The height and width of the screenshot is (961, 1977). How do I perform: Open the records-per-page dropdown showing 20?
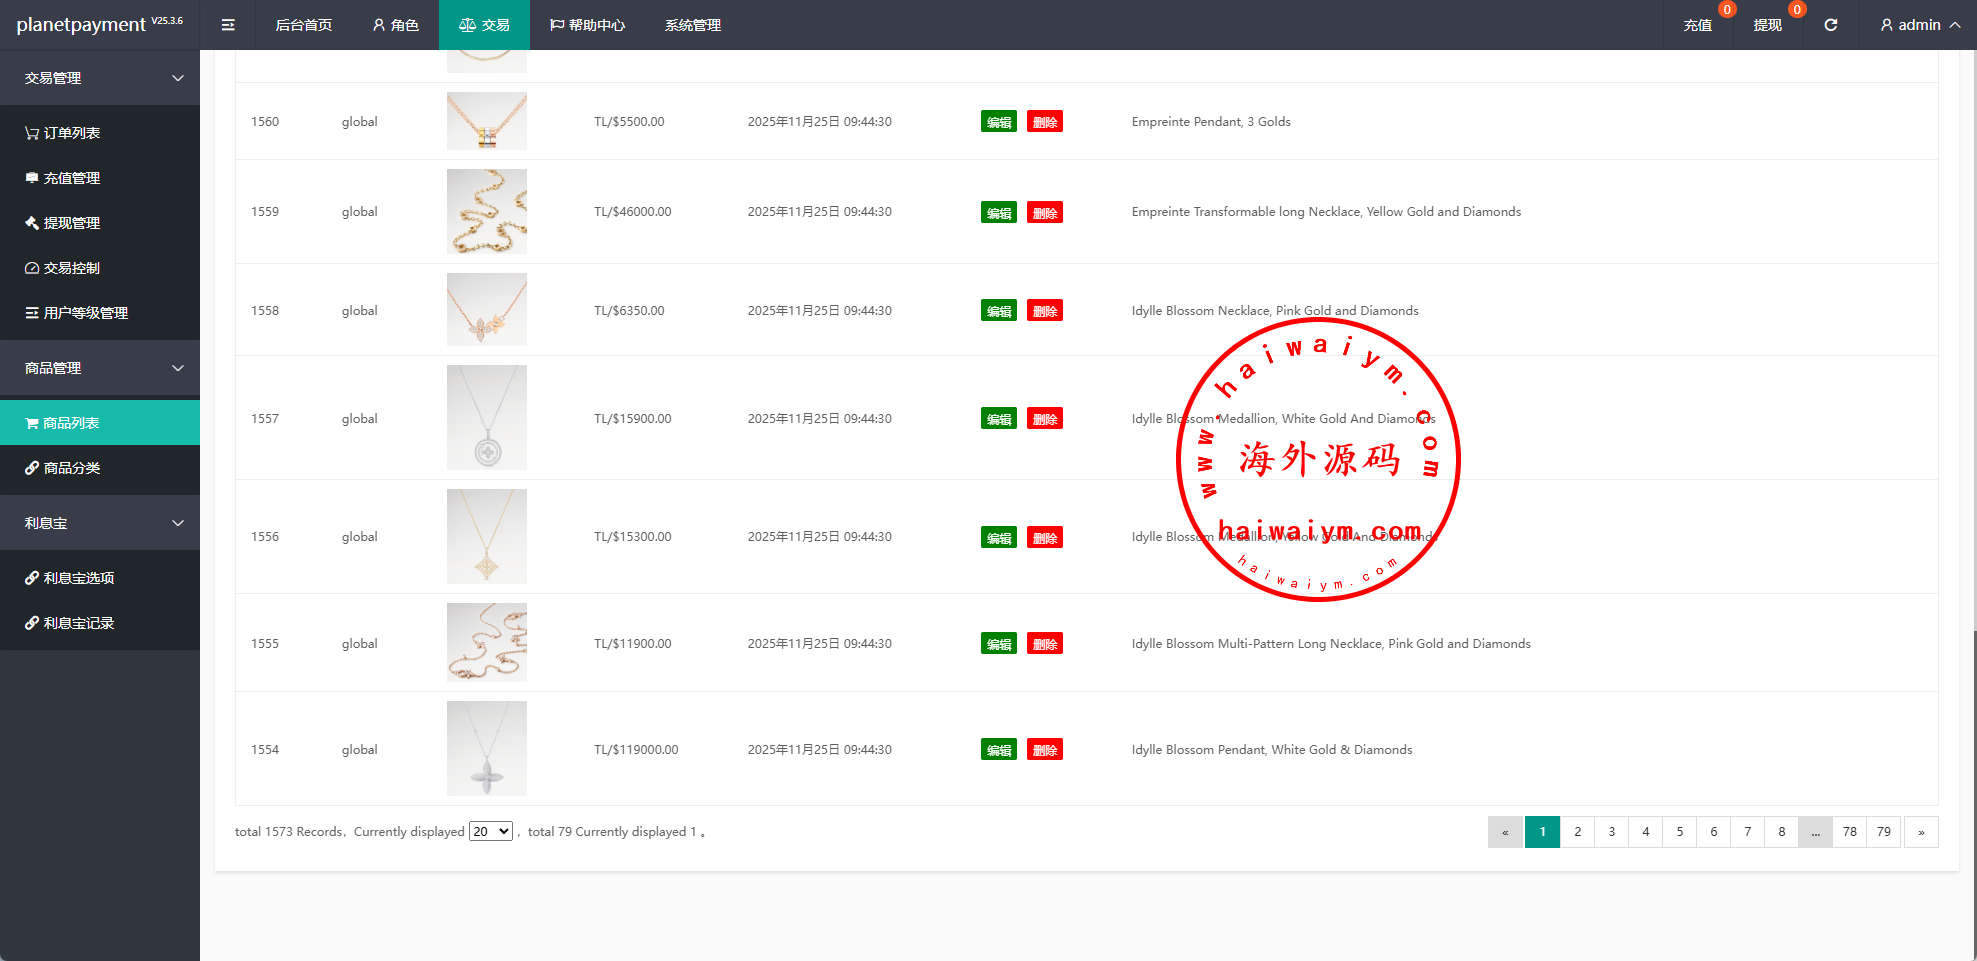coord(491,832)
